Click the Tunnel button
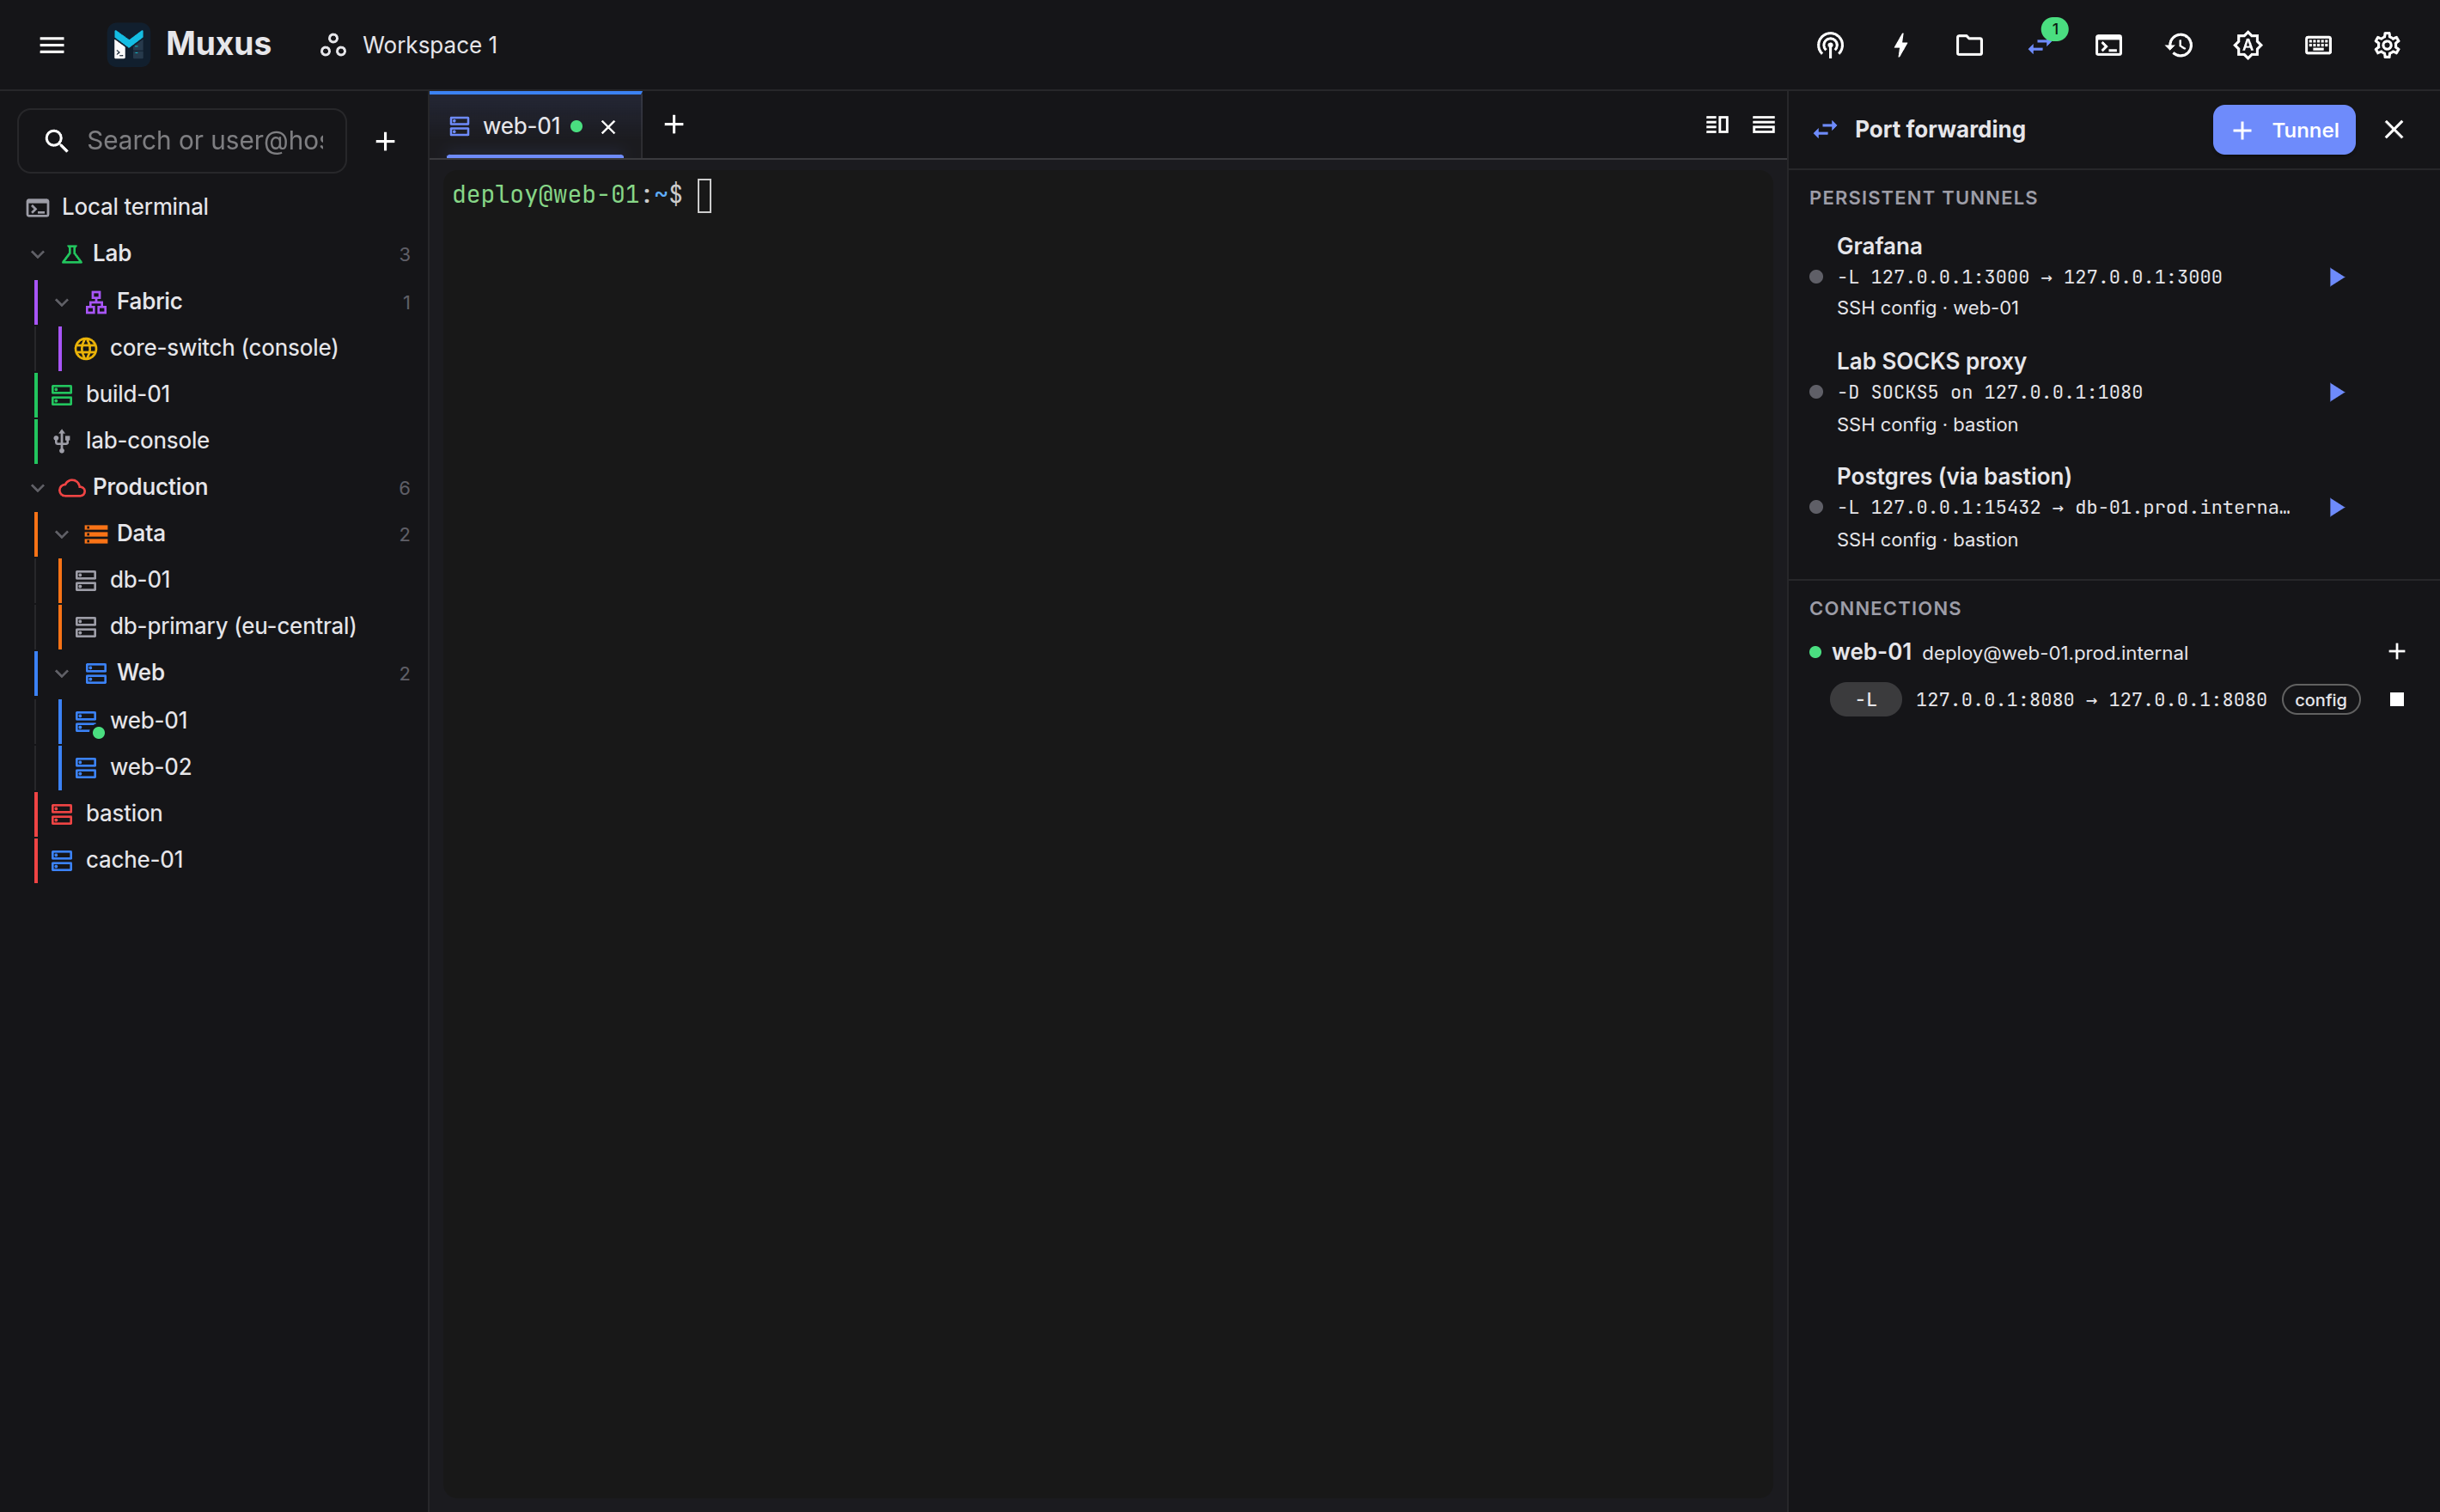2440x1512 pixels. [2284, 130]
